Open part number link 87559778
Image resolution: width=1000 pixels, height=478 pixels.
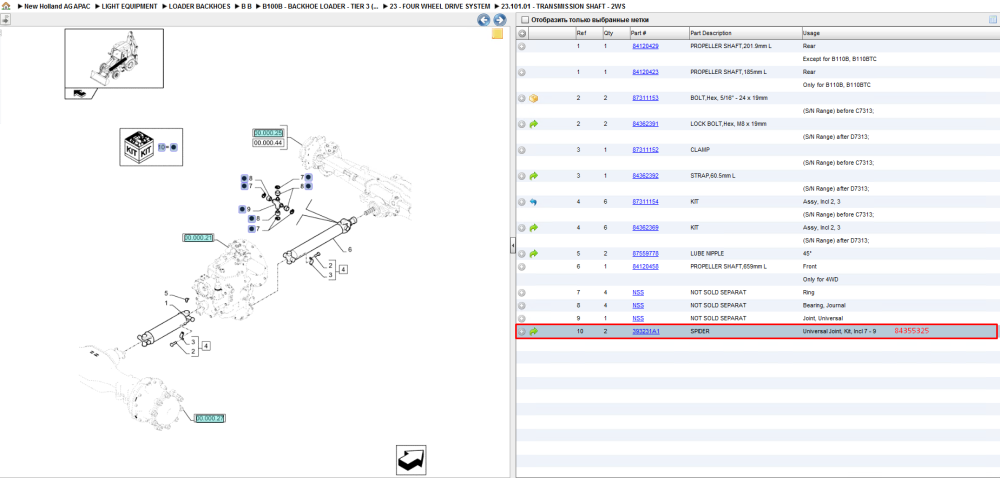pos(645,253)
